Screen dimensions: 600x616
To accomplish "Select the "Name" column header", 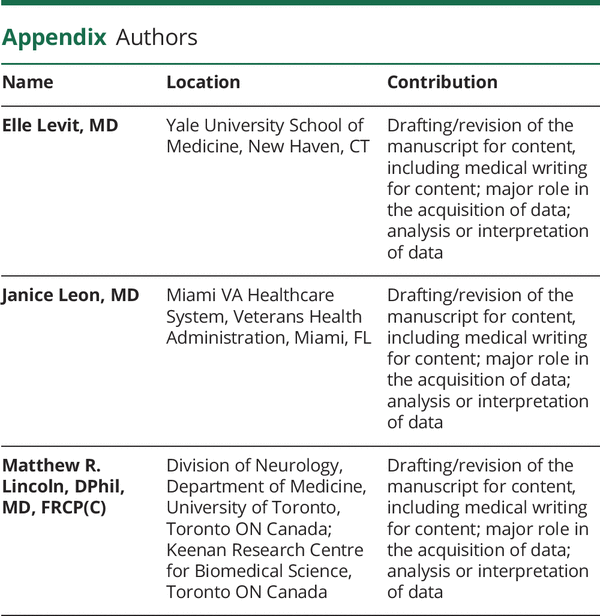I will tap(28, 82).
